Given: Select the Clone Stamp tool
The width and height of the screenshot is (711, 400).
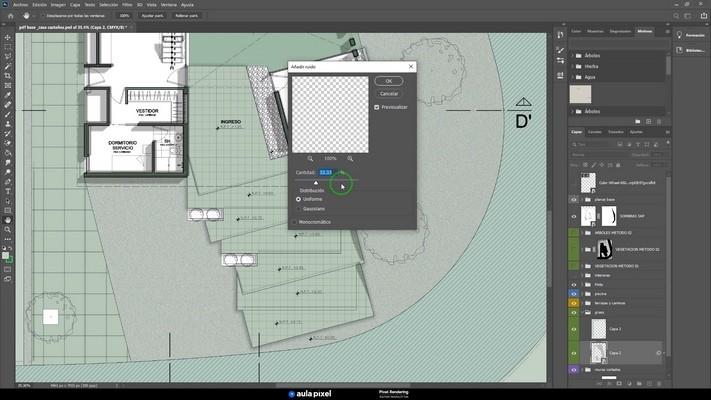Looking at the screenshot, I should pyautogui.click(x=8, y=124).
